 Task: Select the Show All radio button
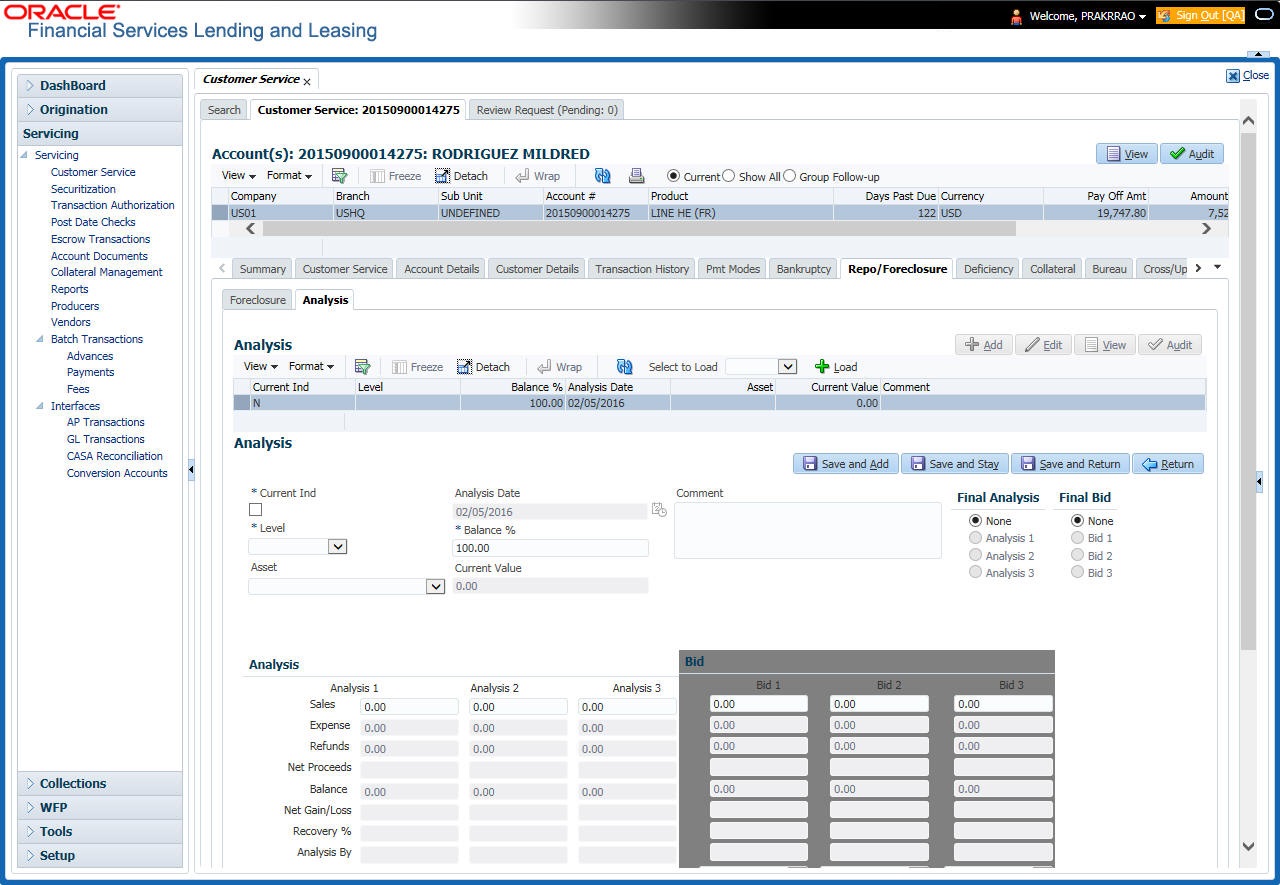pyautogui.click(x=729, y=176)
